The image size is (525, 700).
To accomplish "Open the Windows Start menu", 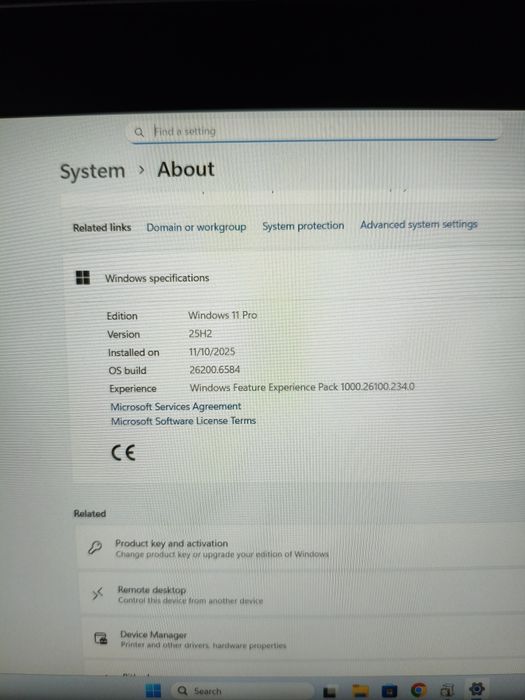I will [153, 691].
